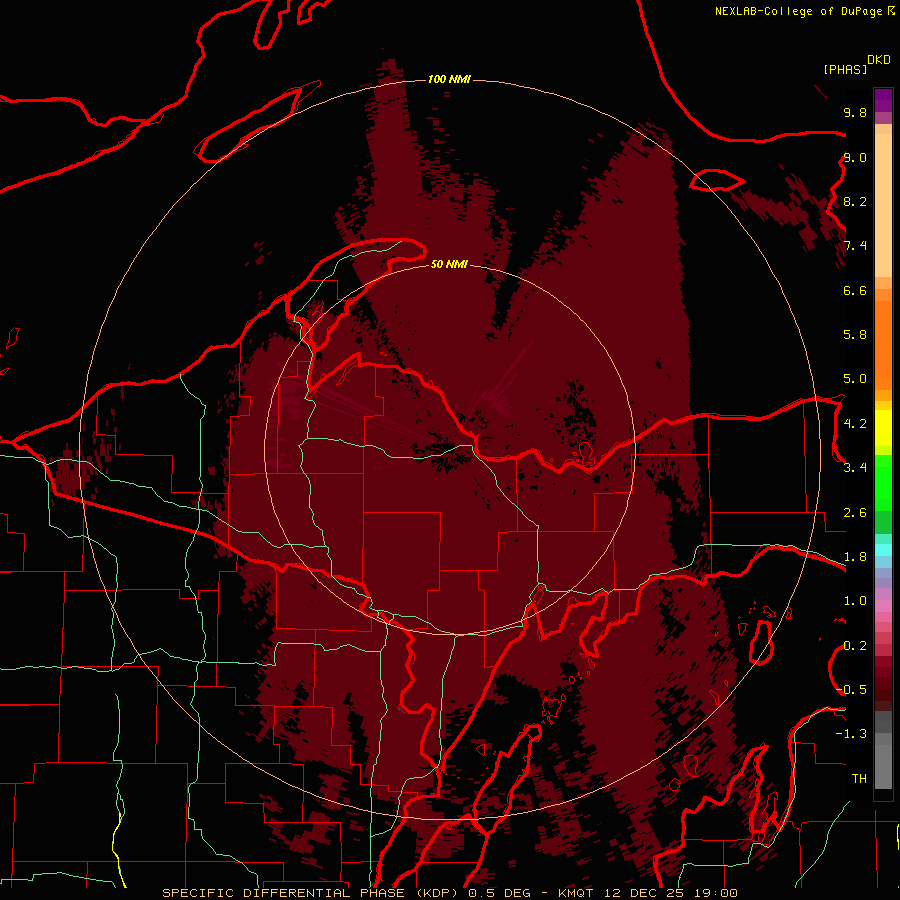Click the 8.2 value on the color scale
This screenshot has height=900, width=900.
click(855, 201)
